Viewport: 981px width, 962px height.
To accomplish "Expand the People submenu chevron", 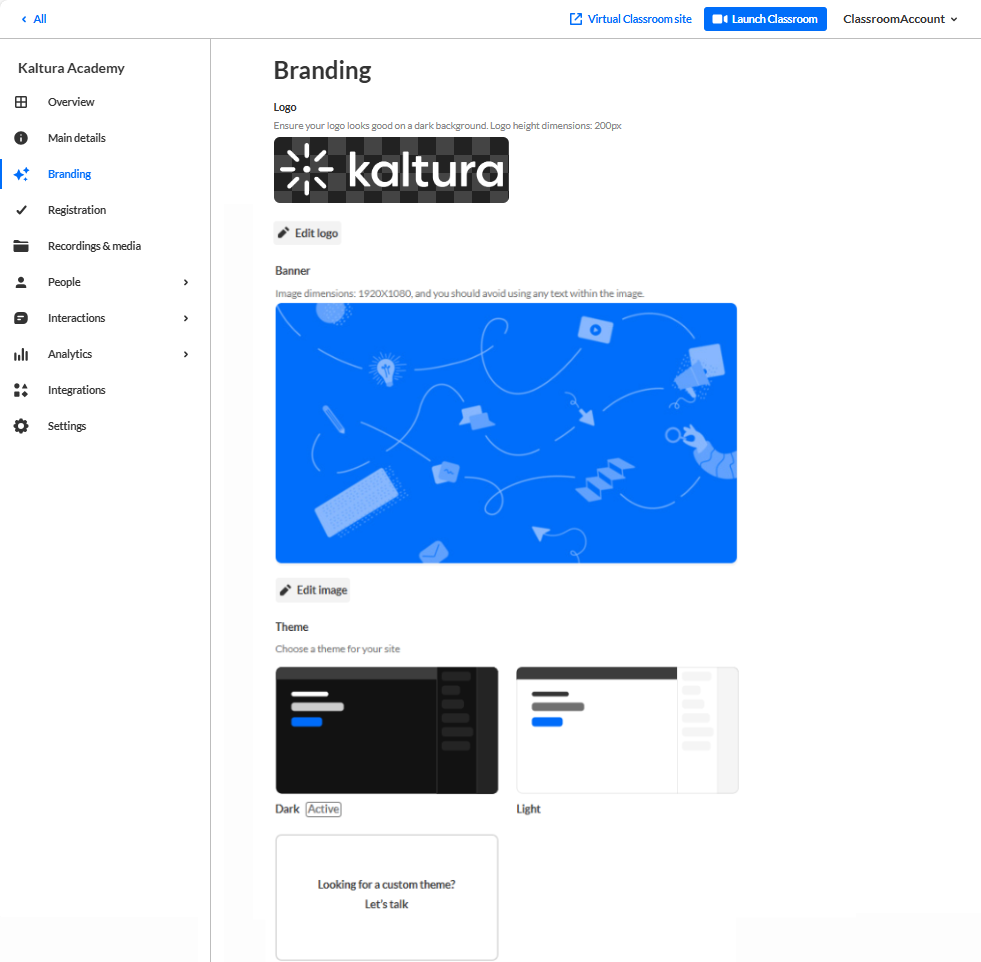I will coord(186,282).
